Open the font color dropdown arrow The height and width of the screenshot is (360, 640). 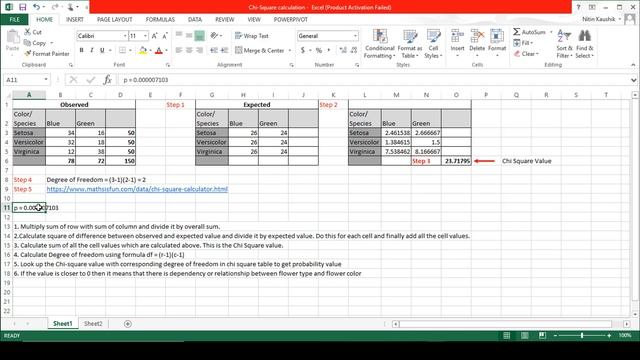point(167,50)
